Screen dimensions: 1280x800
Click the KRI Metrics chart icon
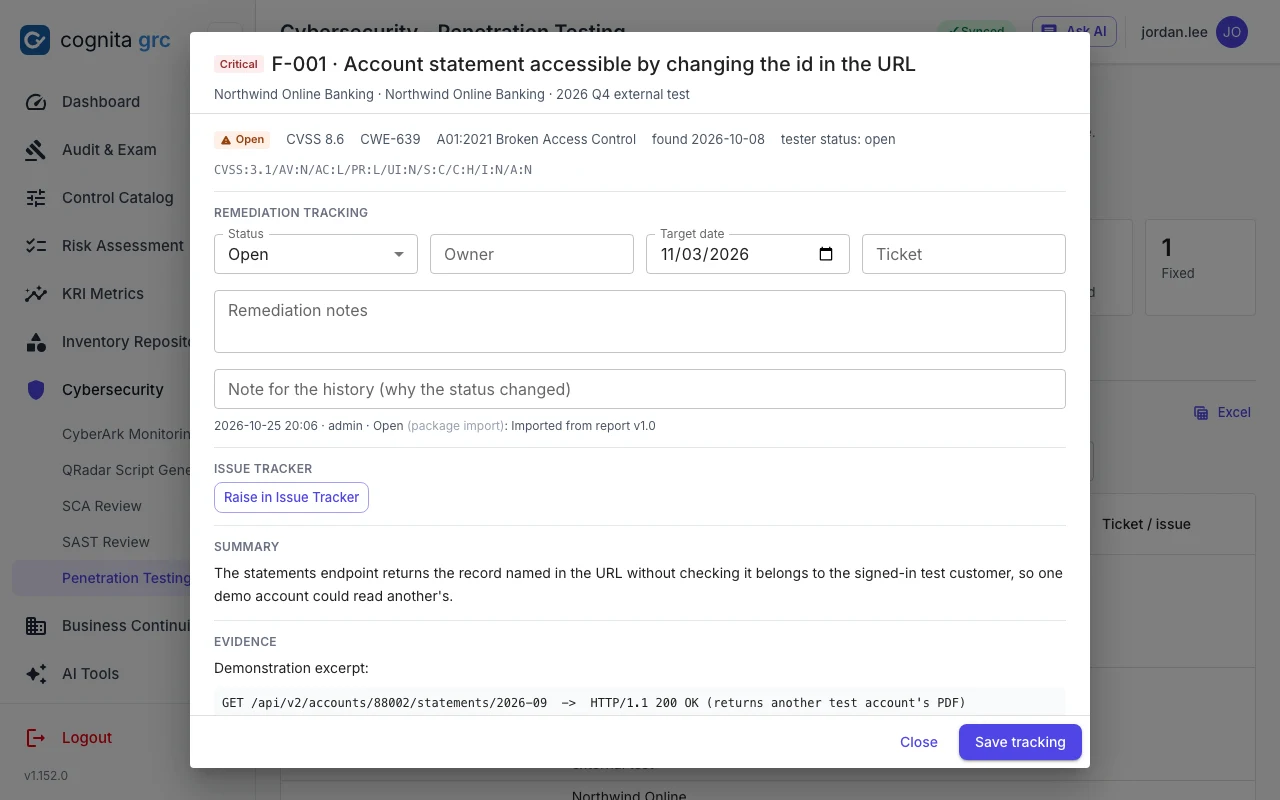36,294
